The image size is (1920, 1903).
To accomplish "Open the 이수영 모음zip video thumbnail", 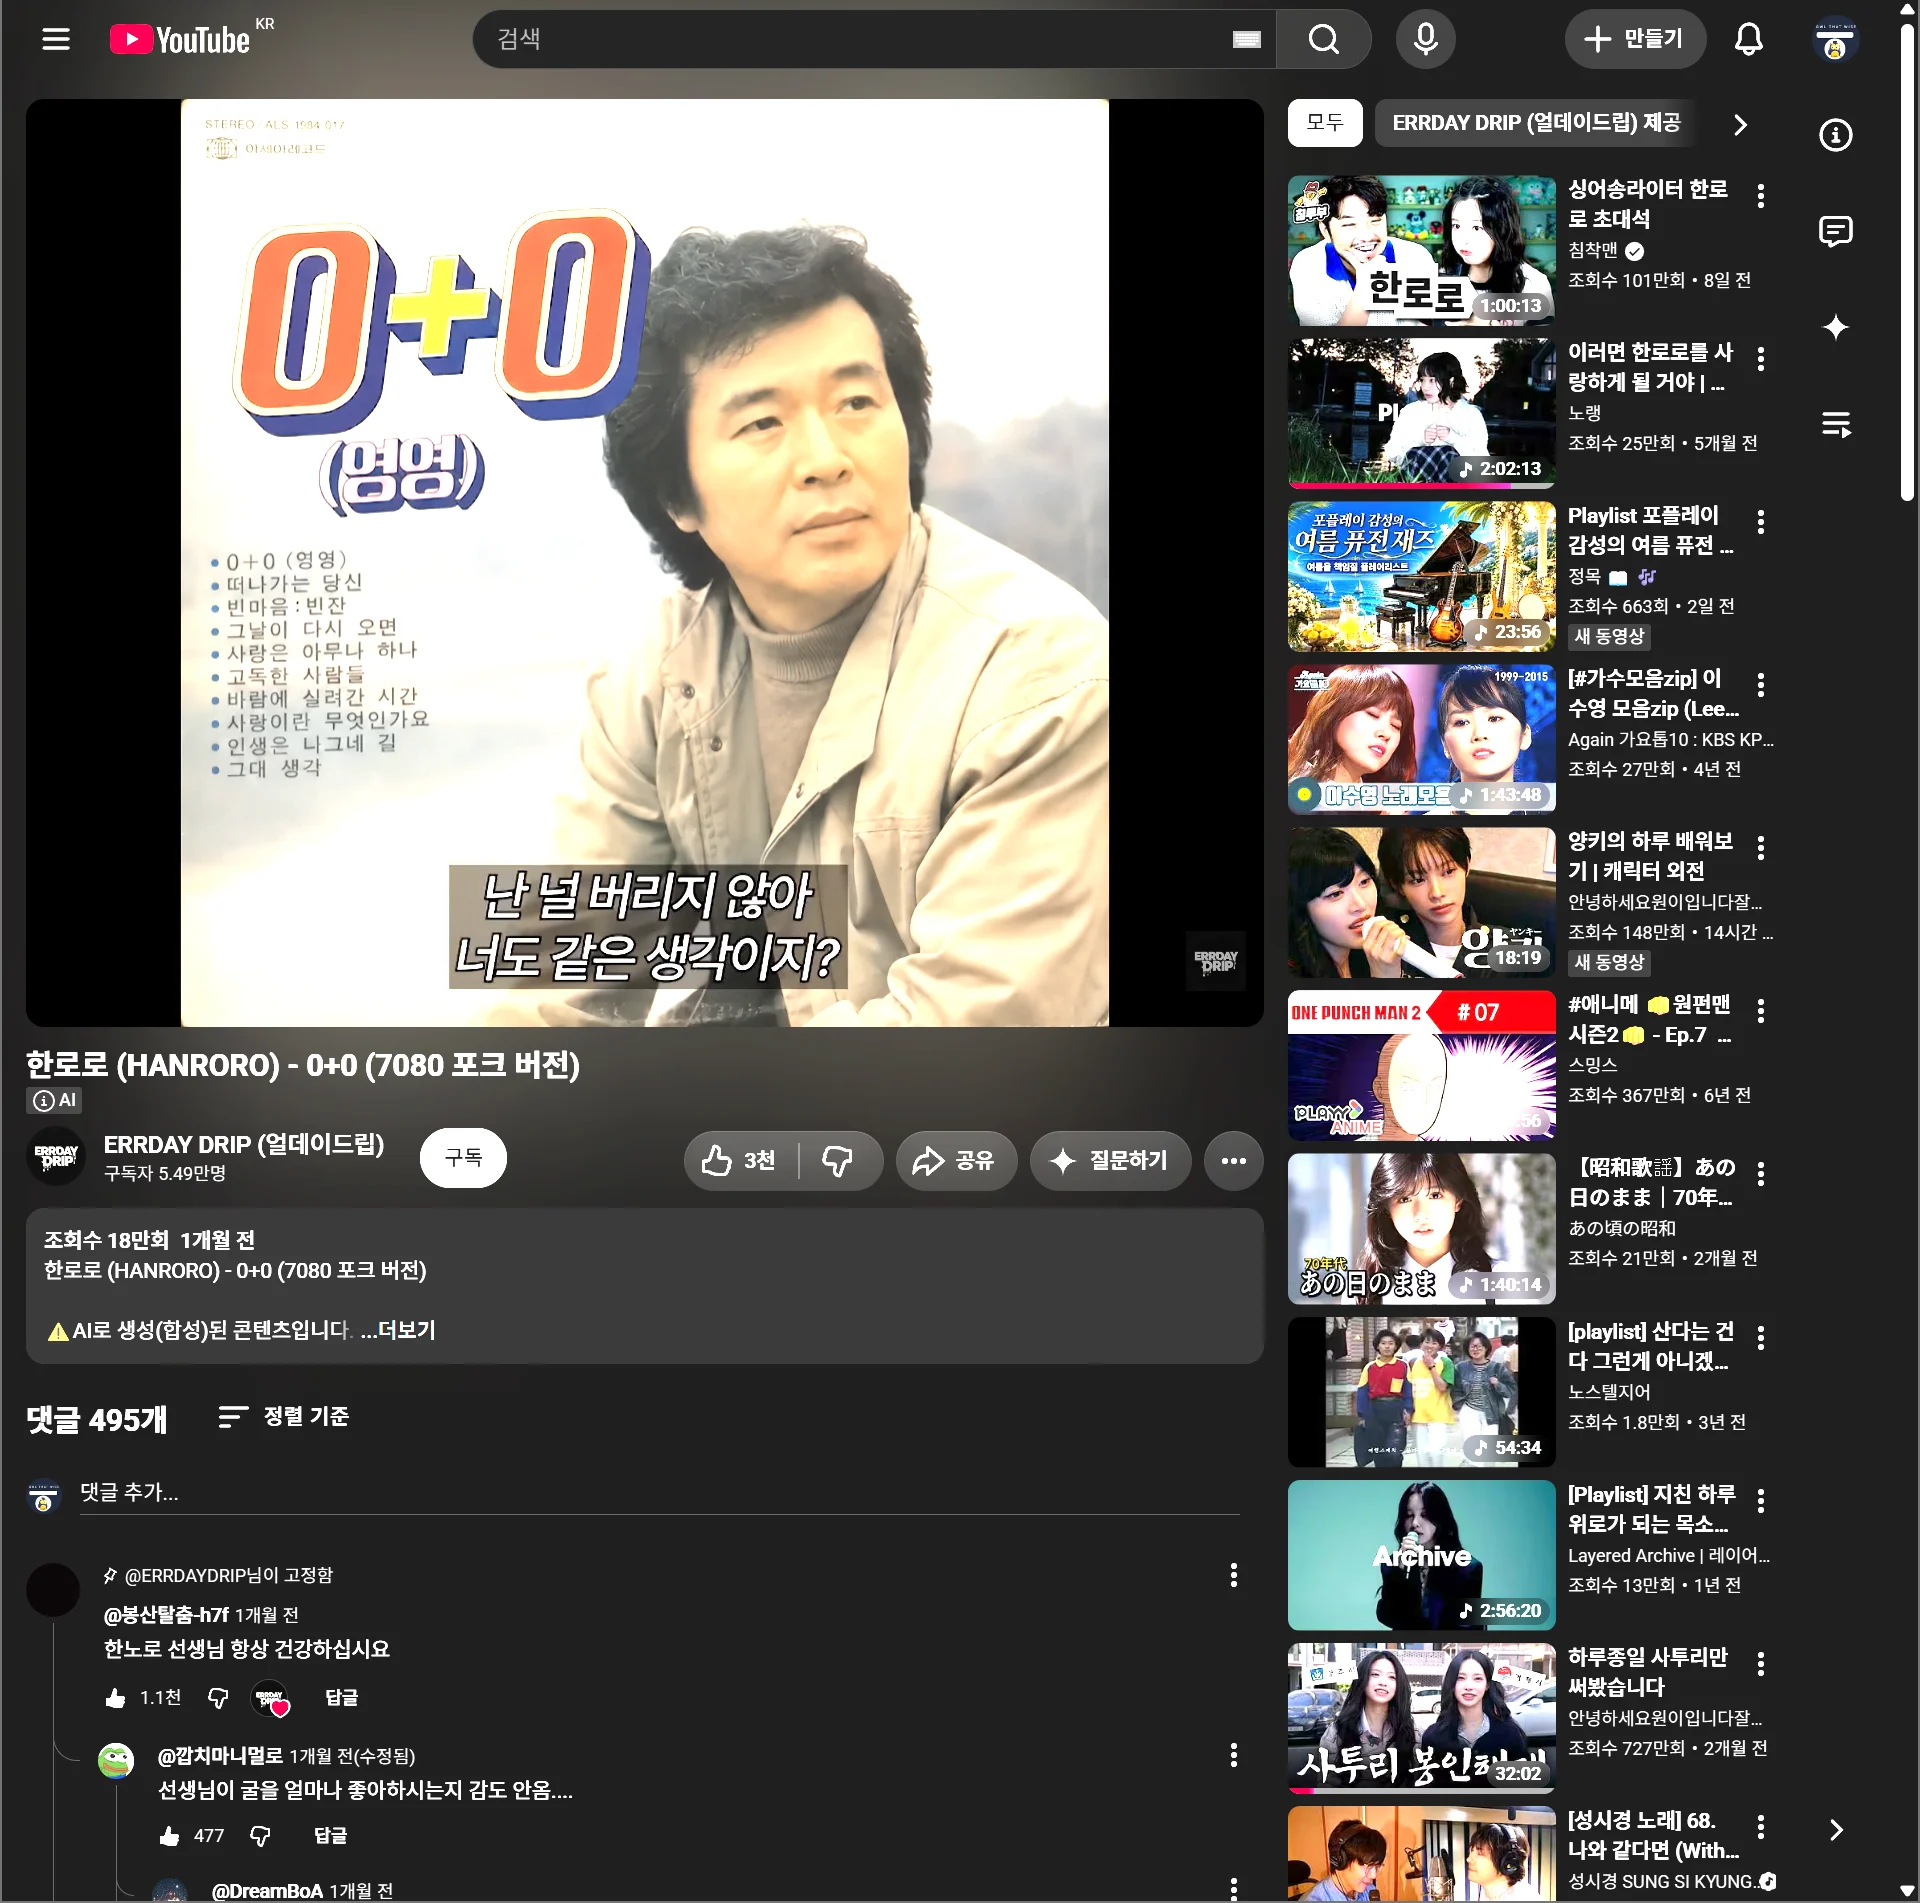I will point(1421,740).
